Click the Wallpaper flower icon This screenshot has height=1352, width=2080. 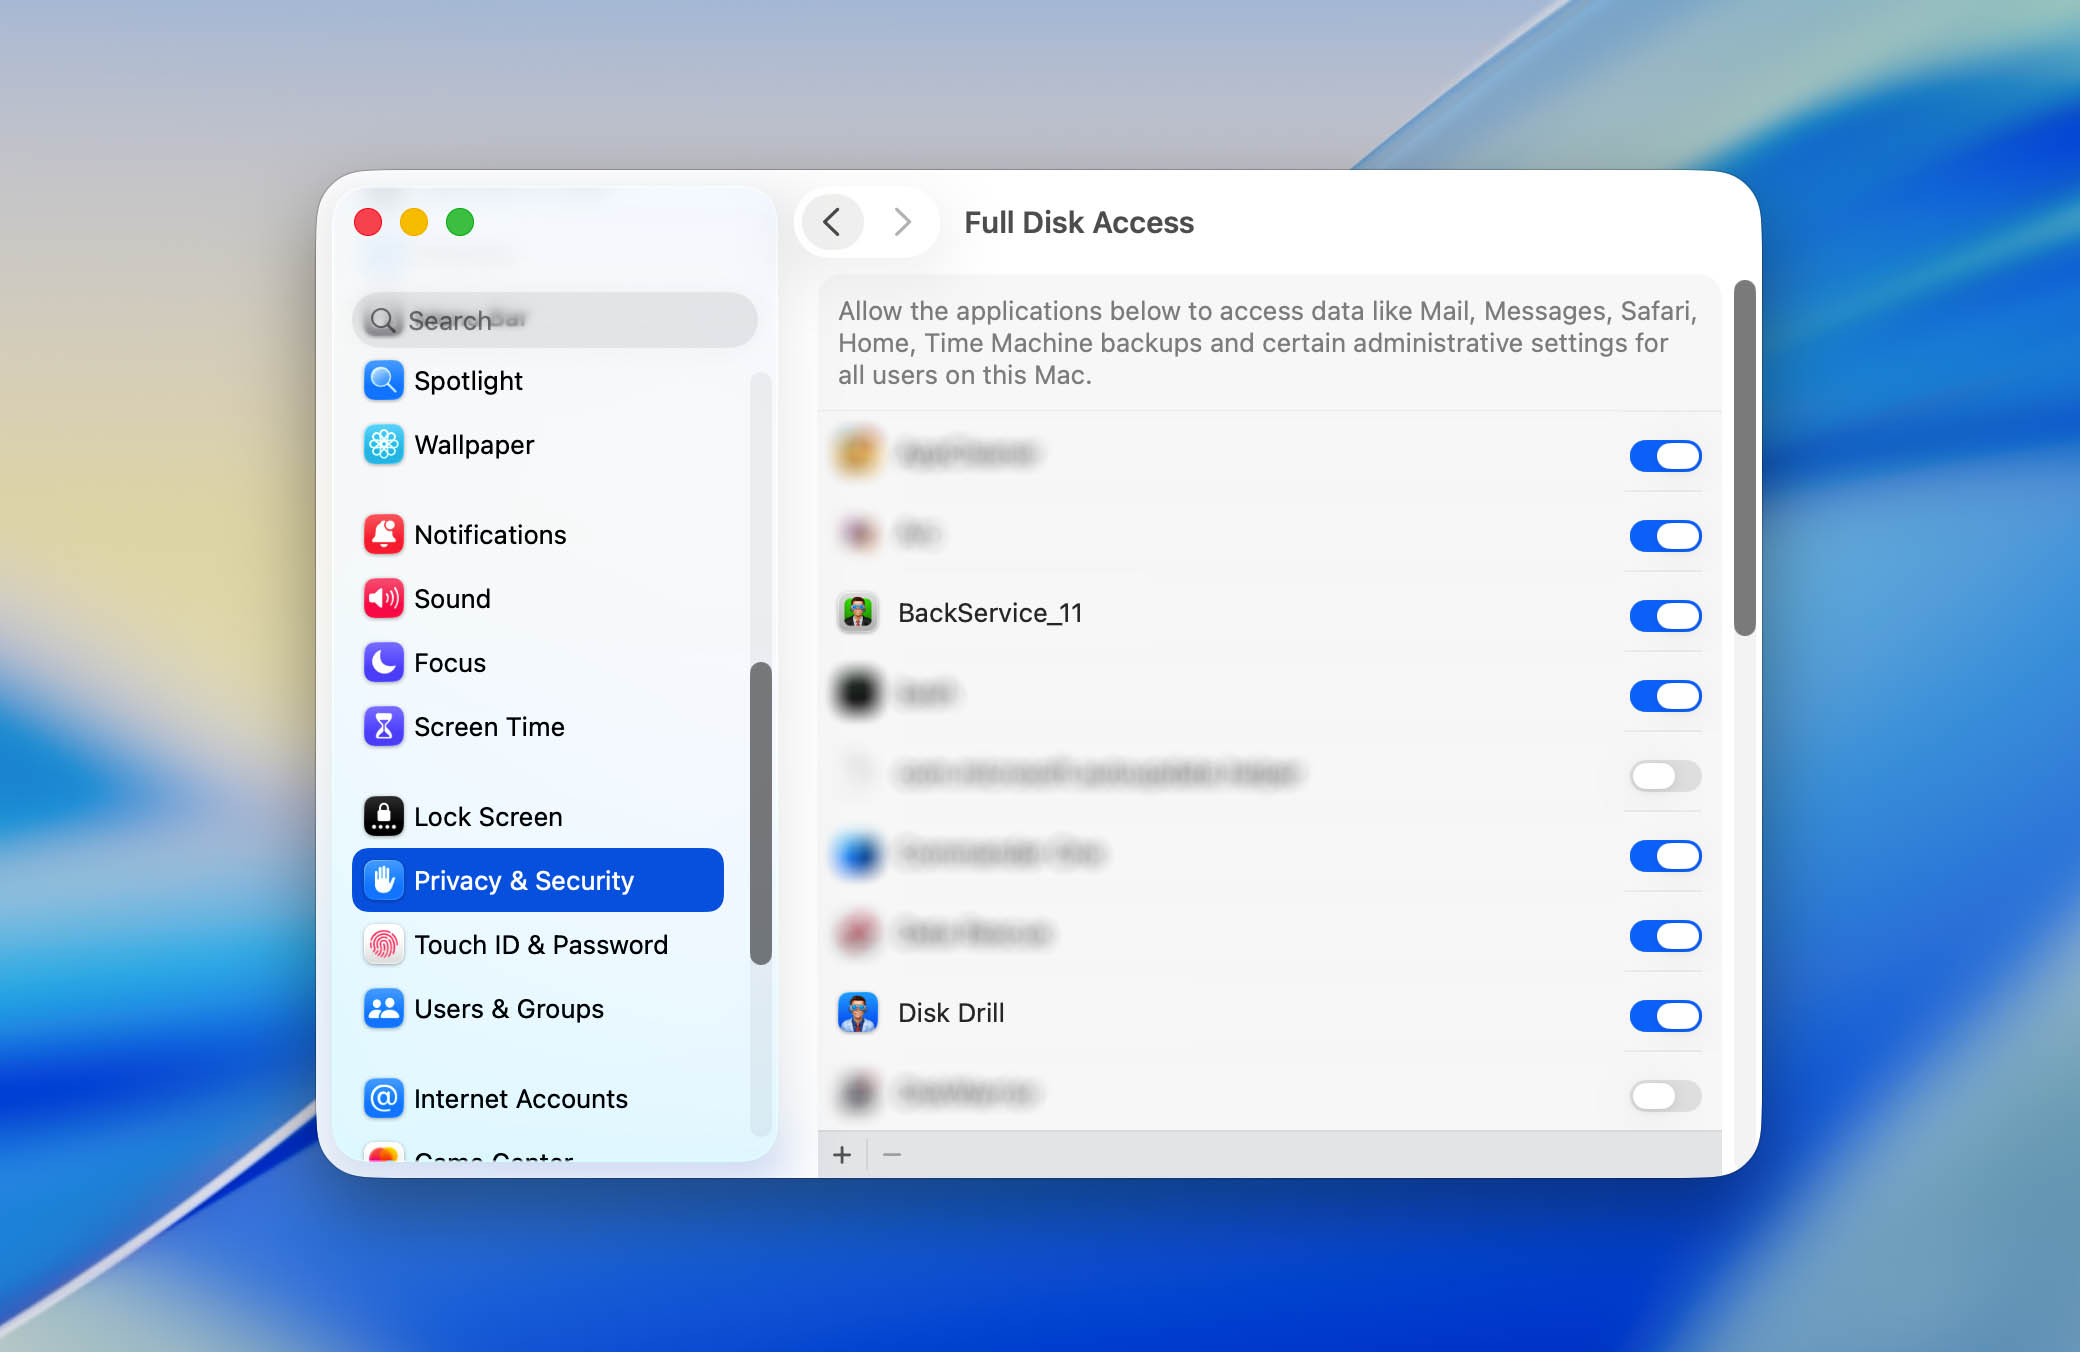pyautogui.click(x=383, y=445)
